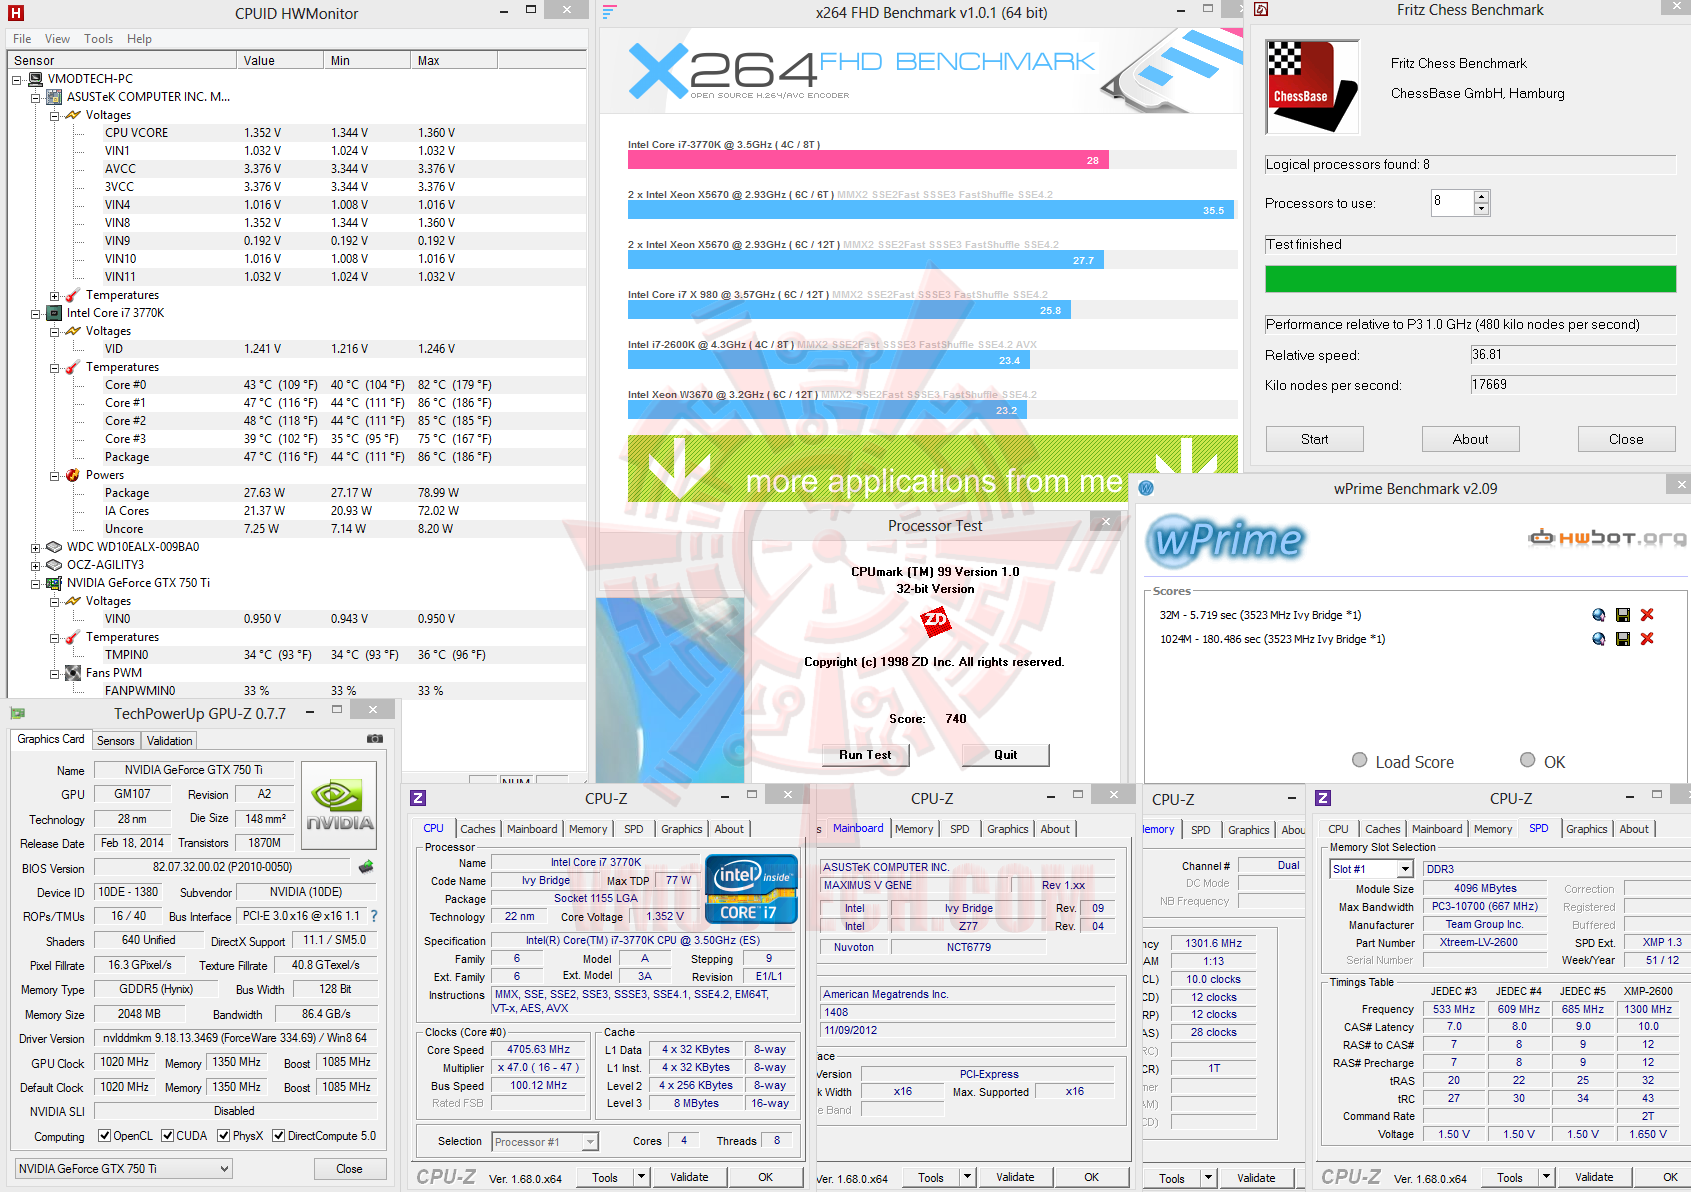This screenshot has width=1691, height=1192.
Task: Toggle the PhysX checkbox in GPU-Z
Action: [224, 1136]
